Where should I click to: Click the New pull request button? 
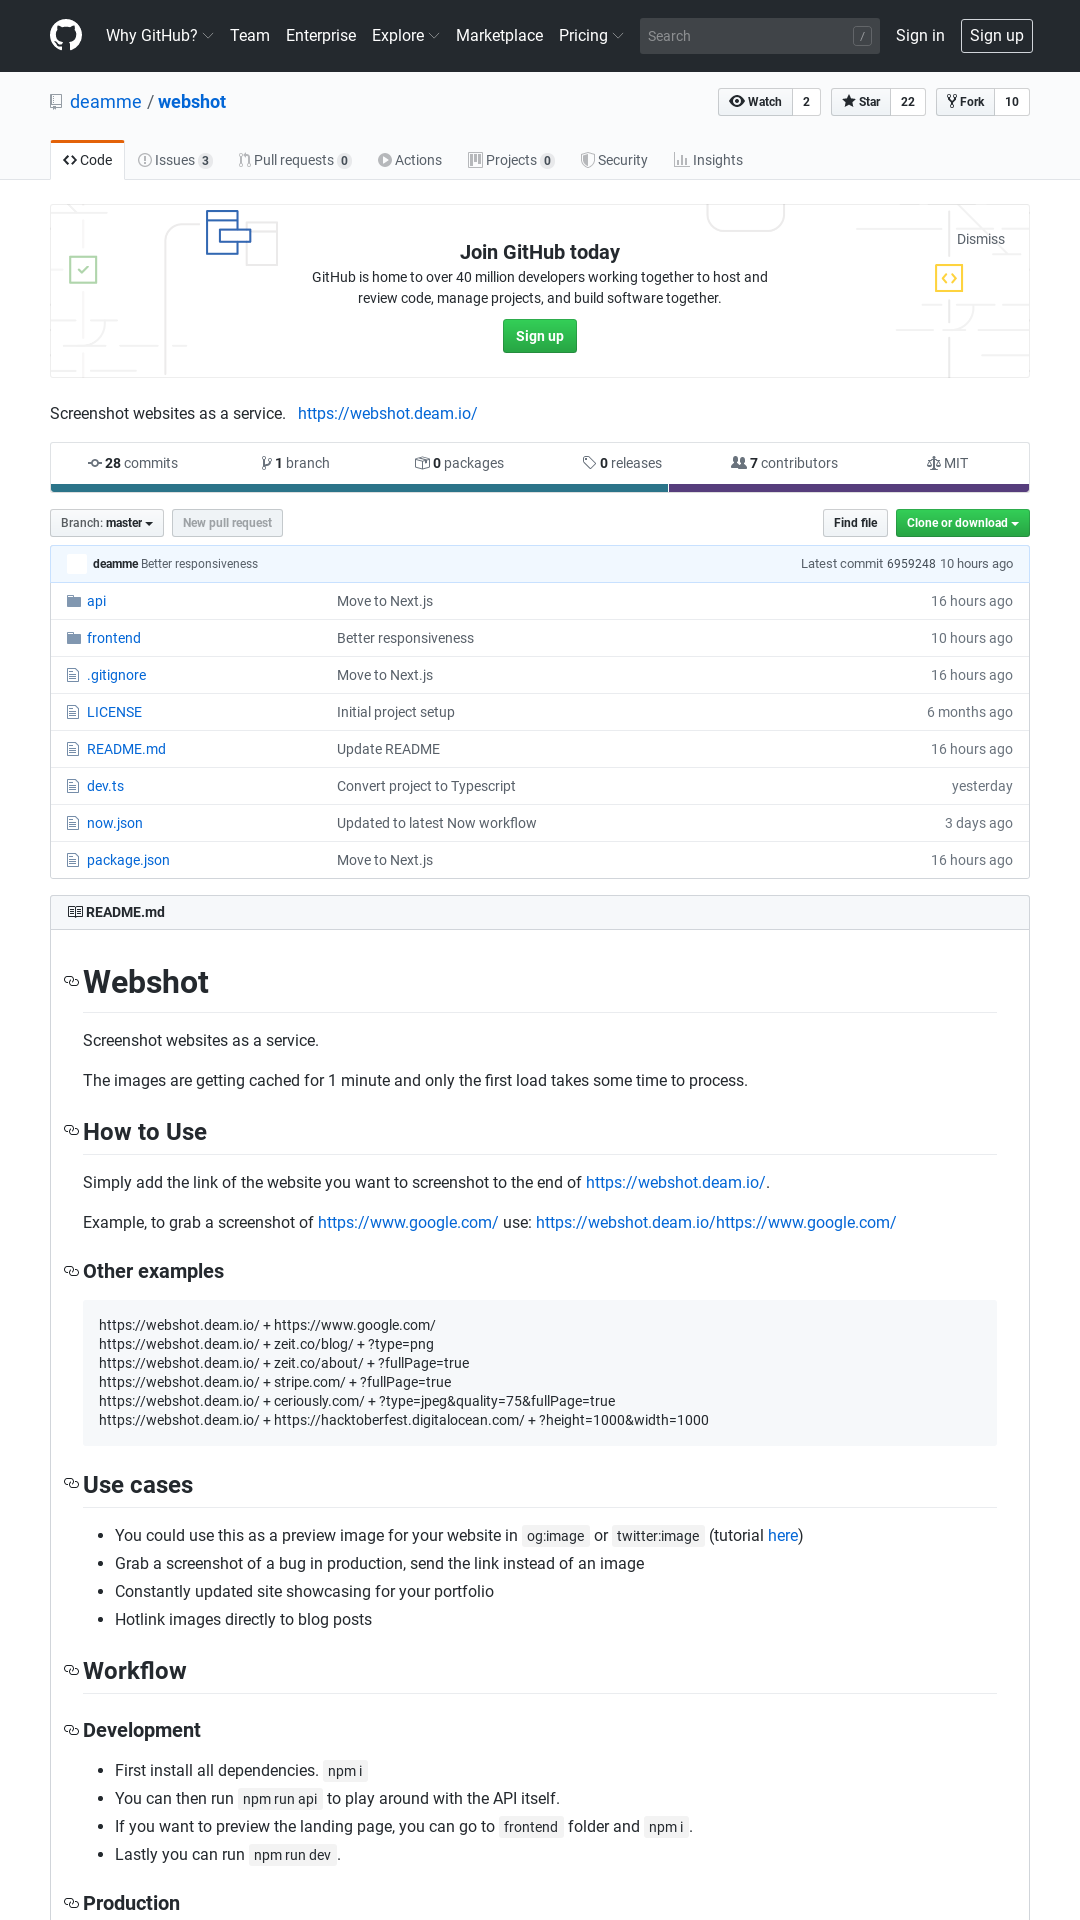point(228,523)
